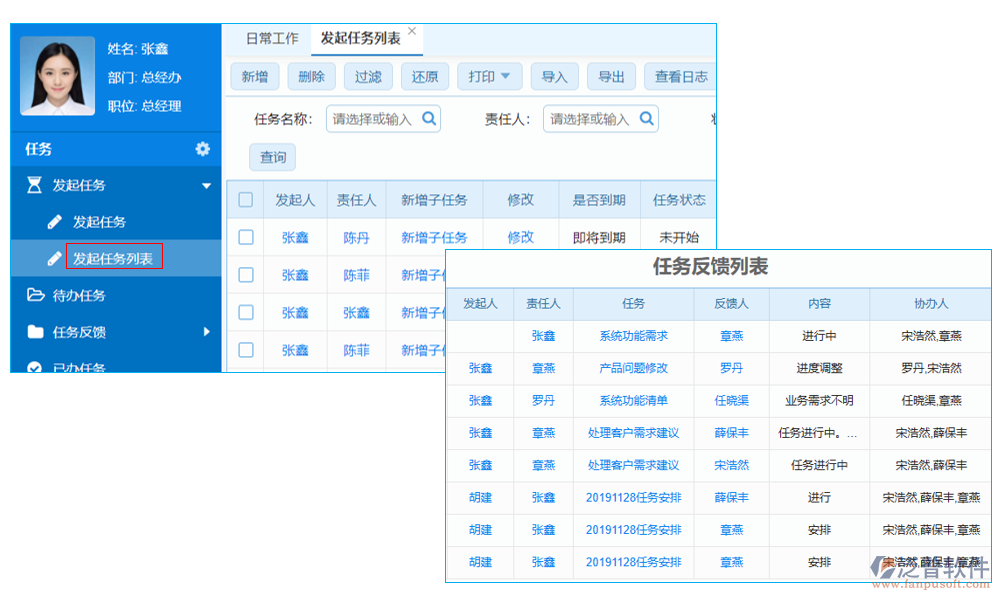Select the pencil icon next to 发起任务列表

pos(54,256)
